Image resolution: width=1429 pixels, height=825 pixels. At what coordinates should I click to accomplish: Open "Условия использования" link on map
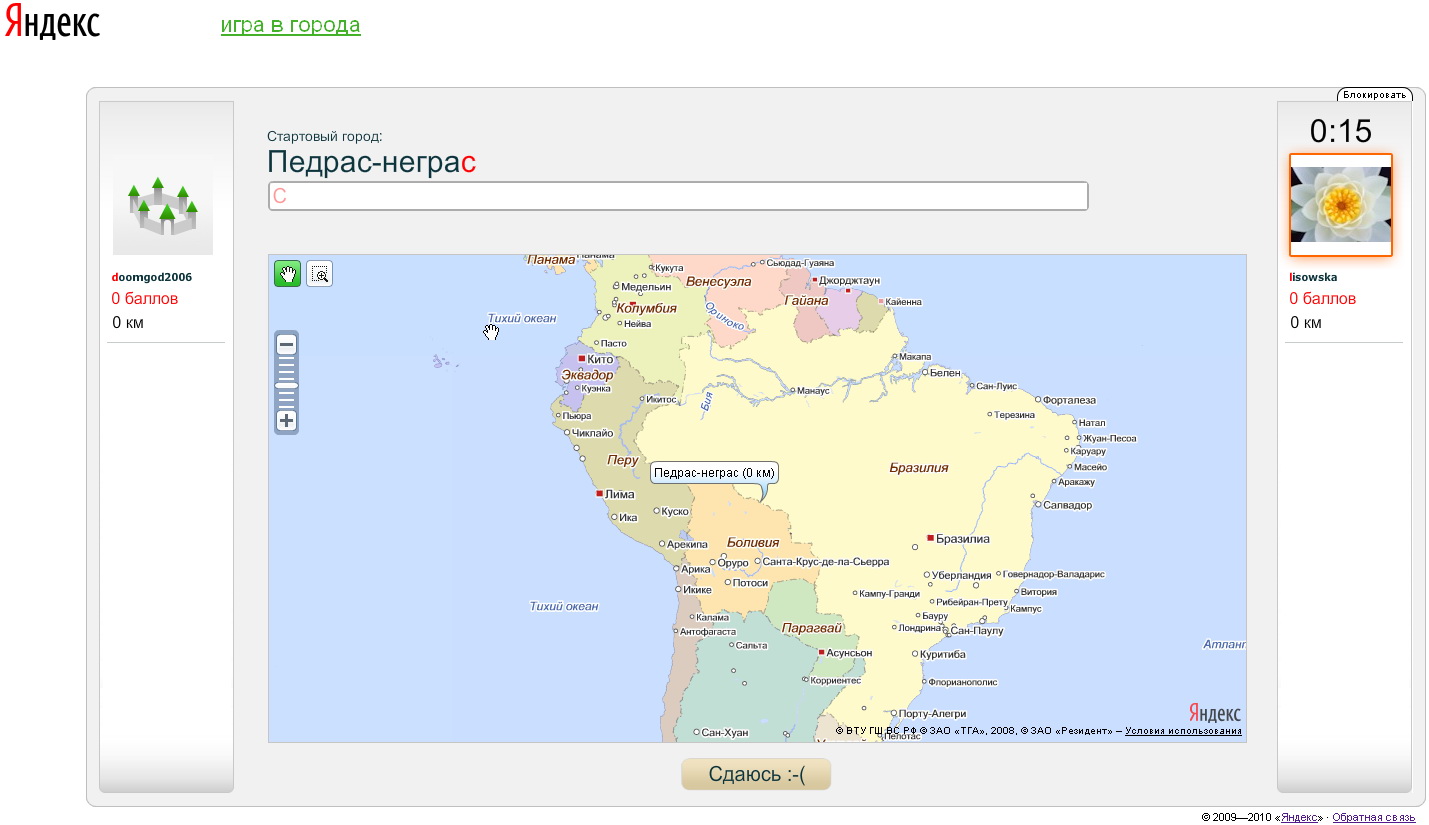tap(1183, 731)
